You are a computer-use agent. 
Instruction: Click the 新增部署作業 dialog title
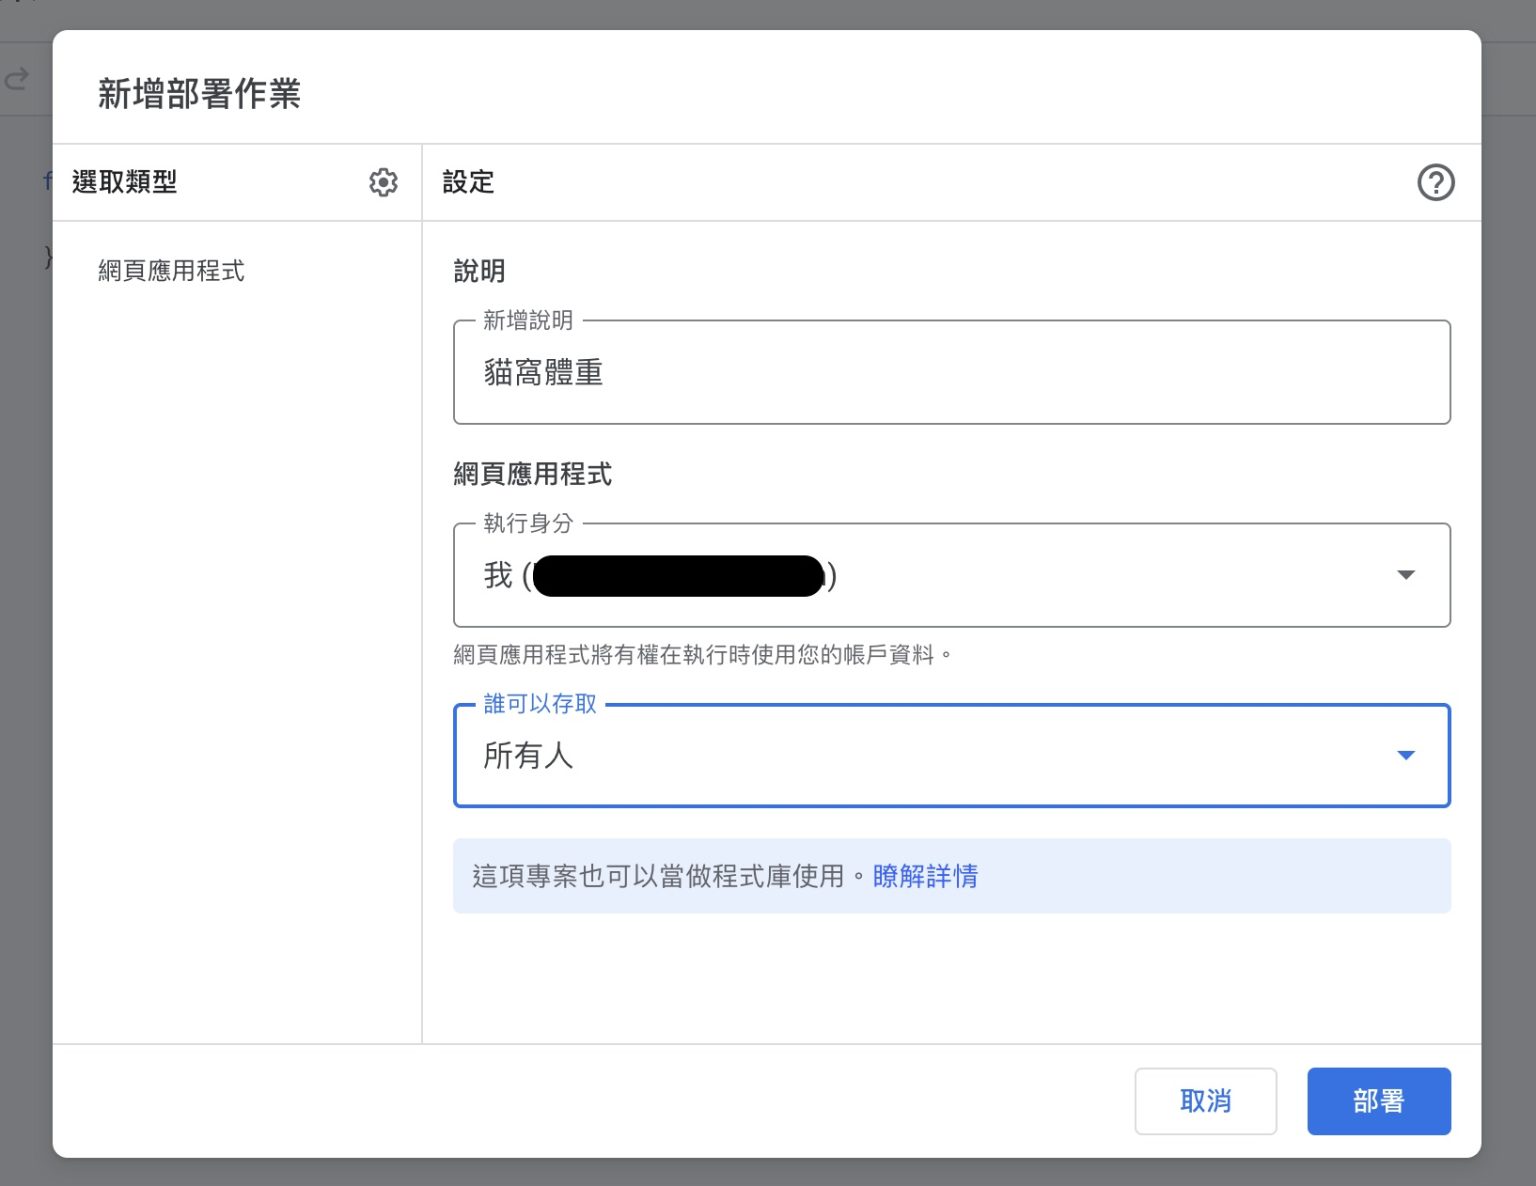tap(199, 93)
